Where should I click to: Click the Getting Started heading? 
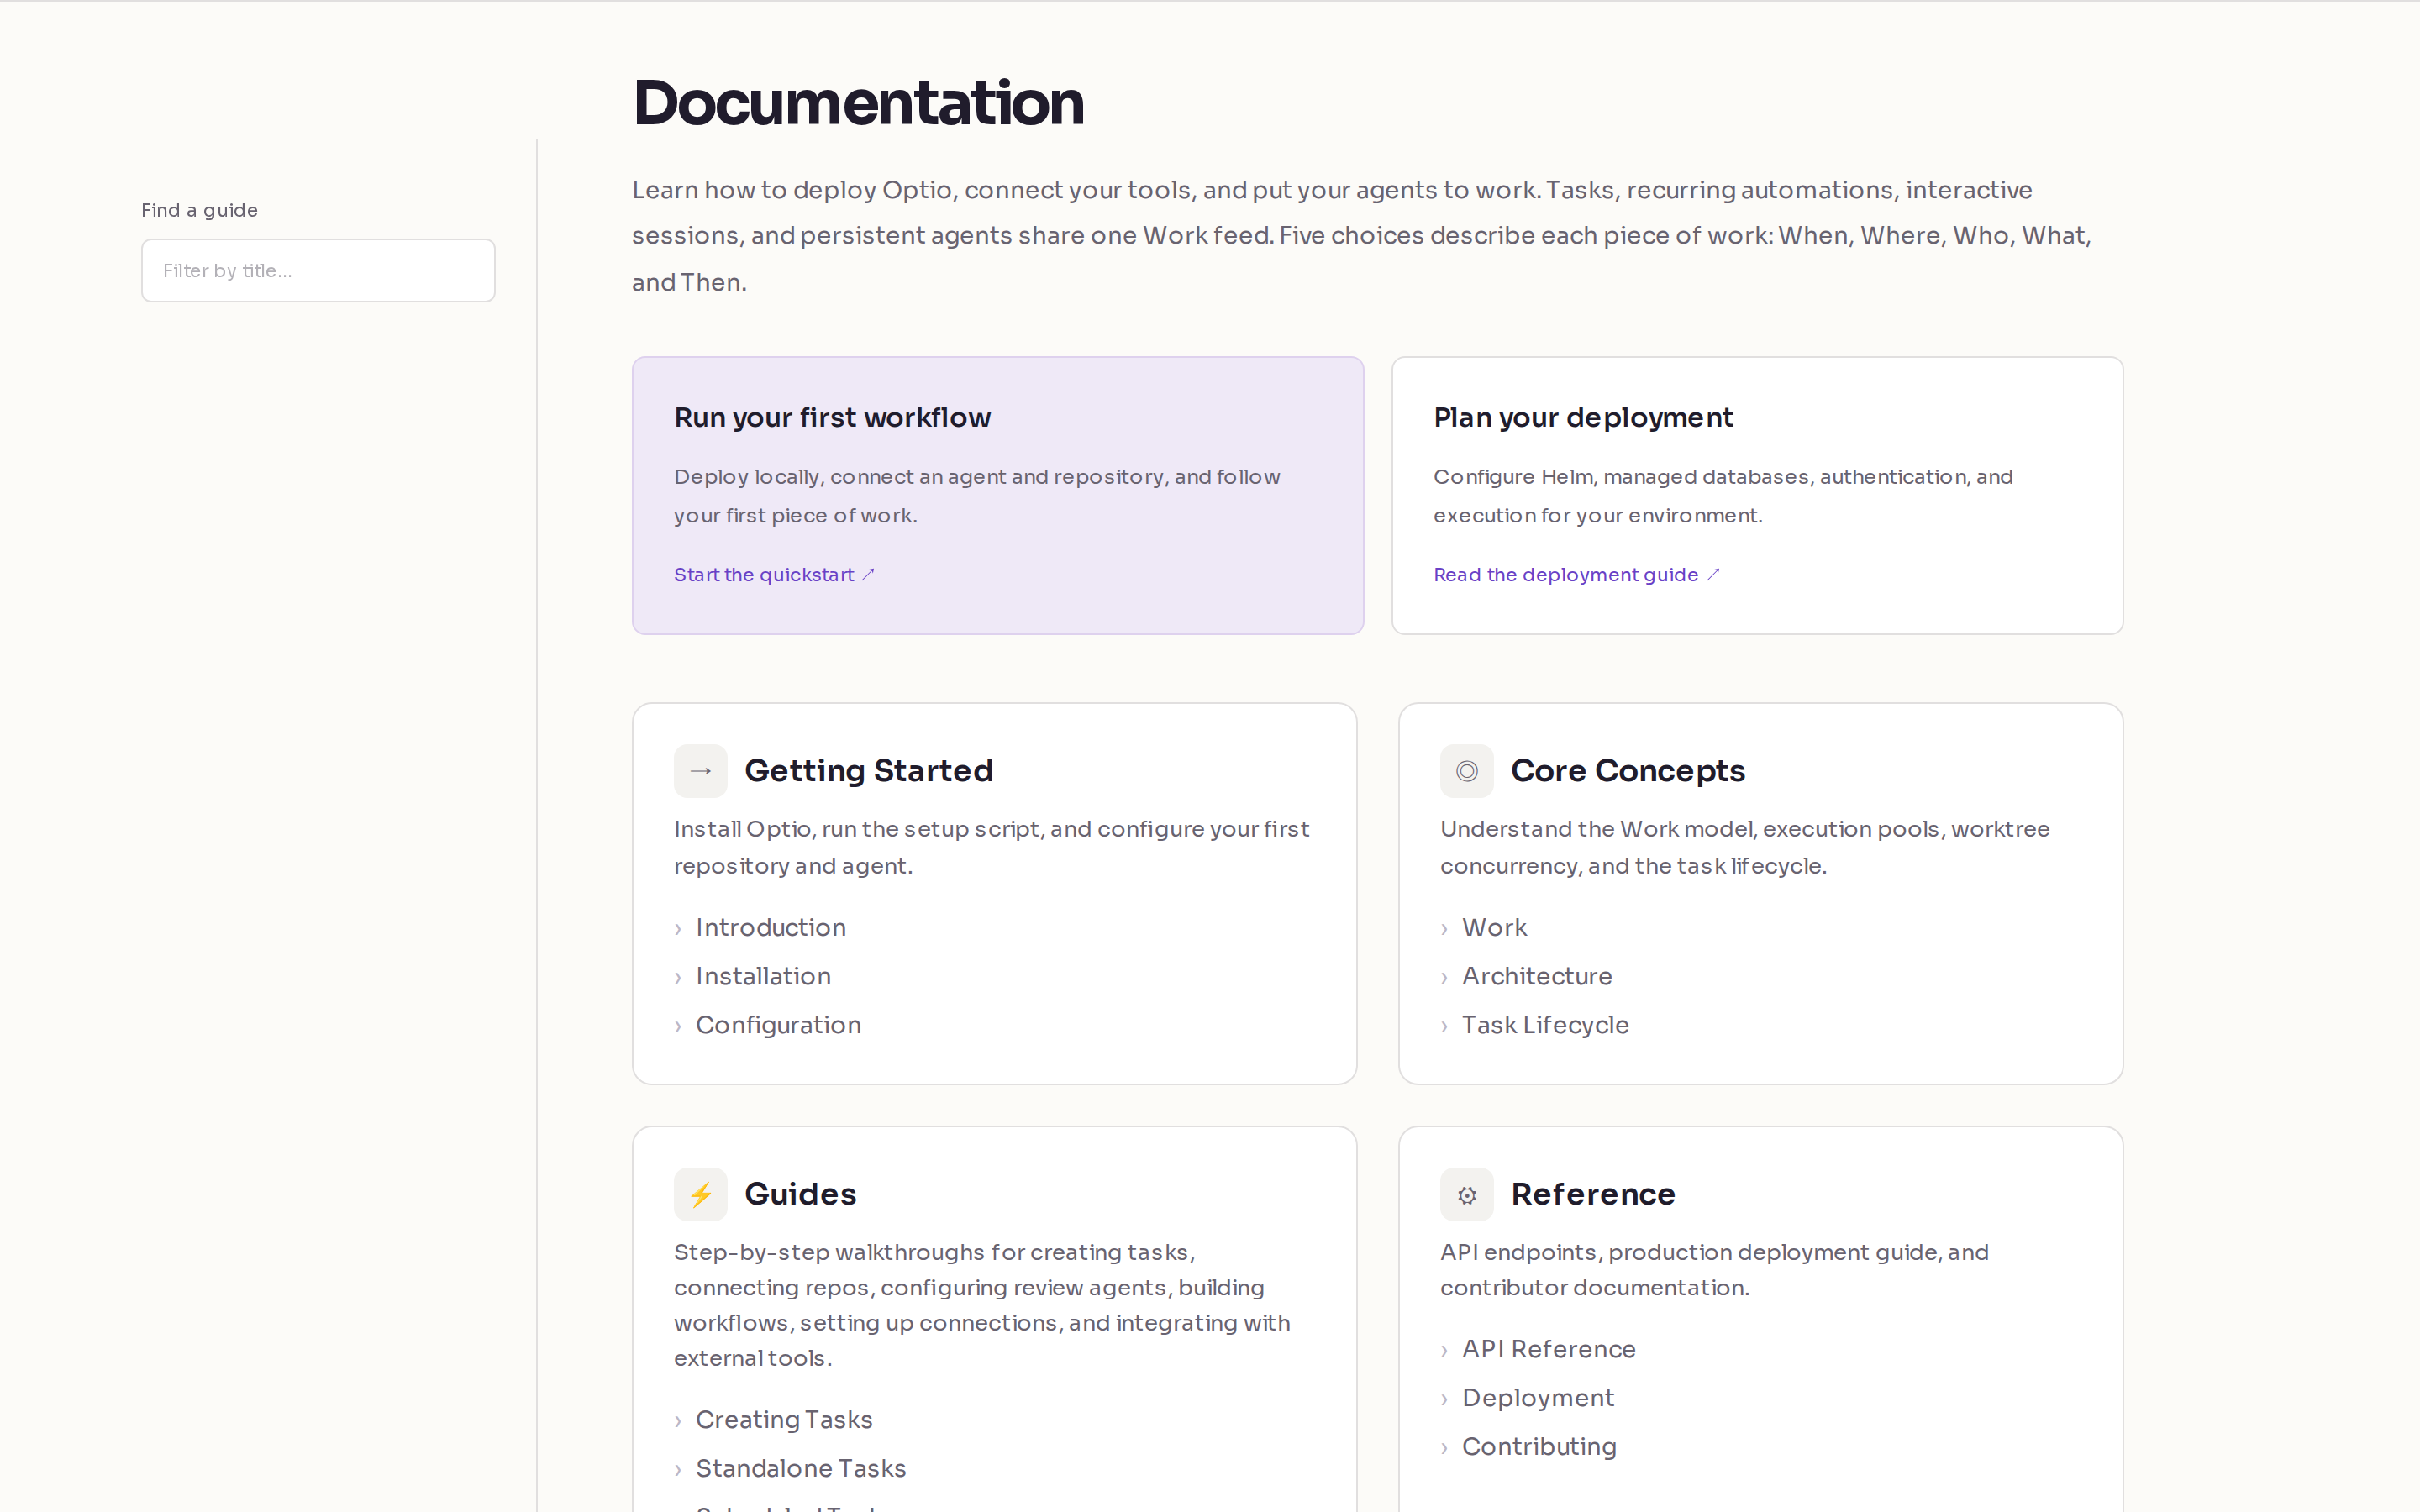point(869,771)
